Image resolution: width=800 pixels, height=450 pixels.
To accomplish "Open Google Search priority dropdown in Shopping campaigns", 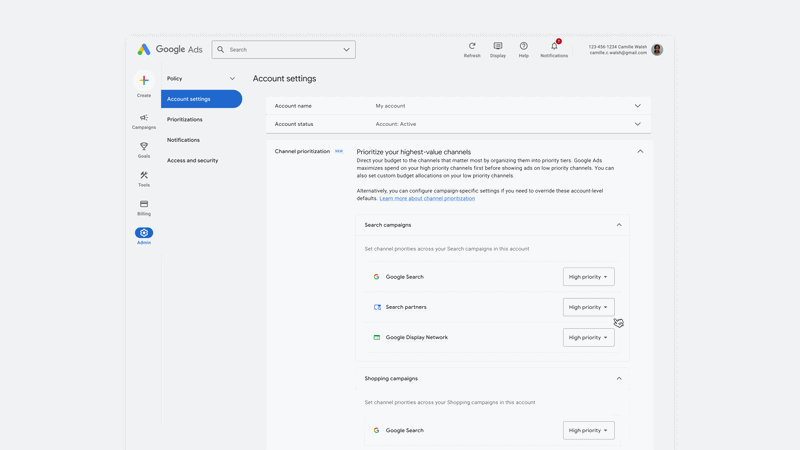I will pyautogui.click(x=588, y=430).
